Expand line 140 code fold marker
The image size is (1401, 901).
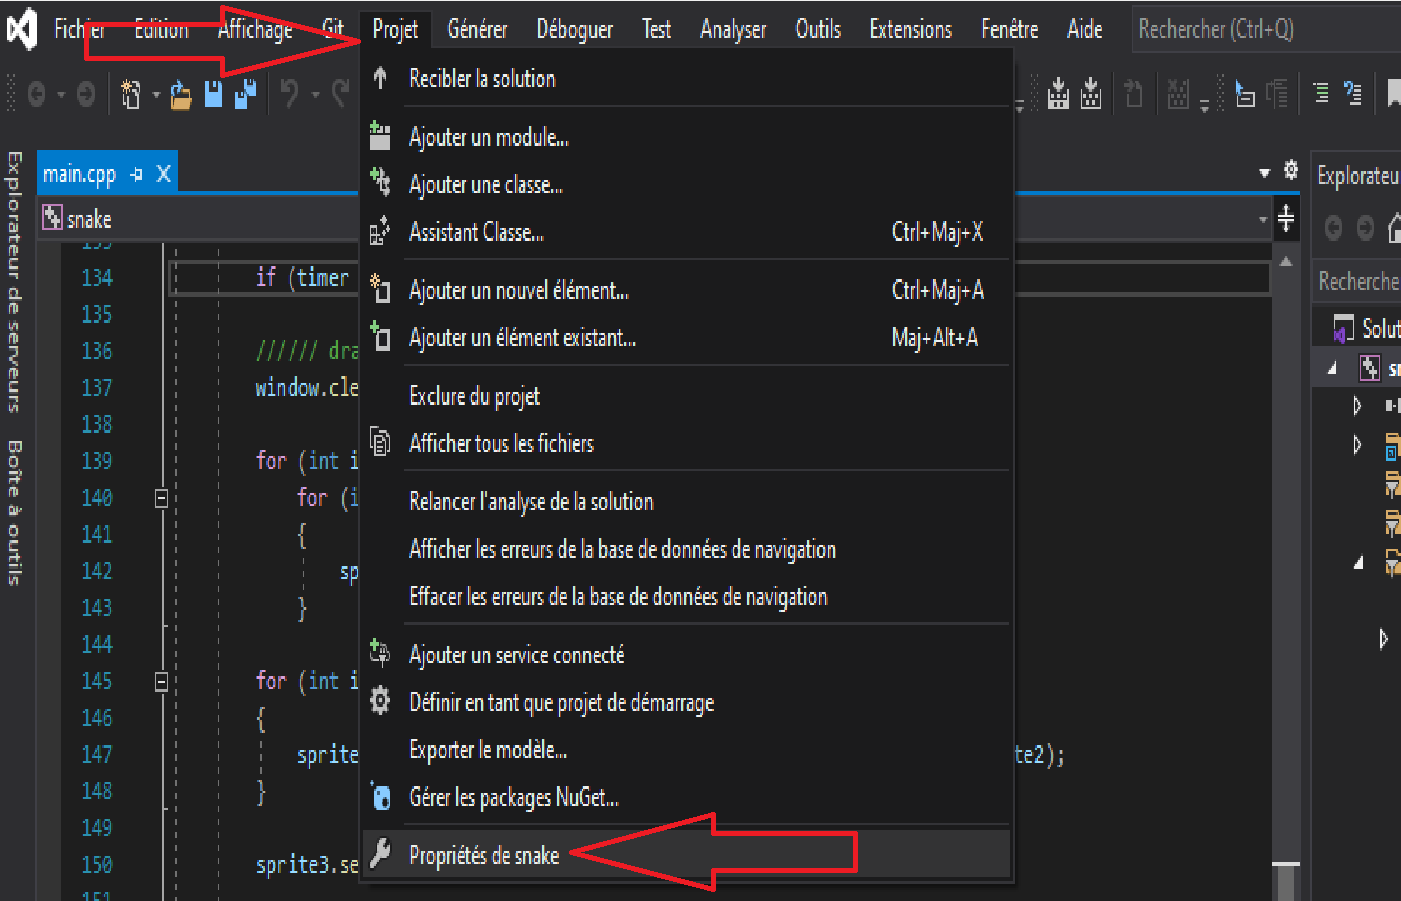point(160,497)
